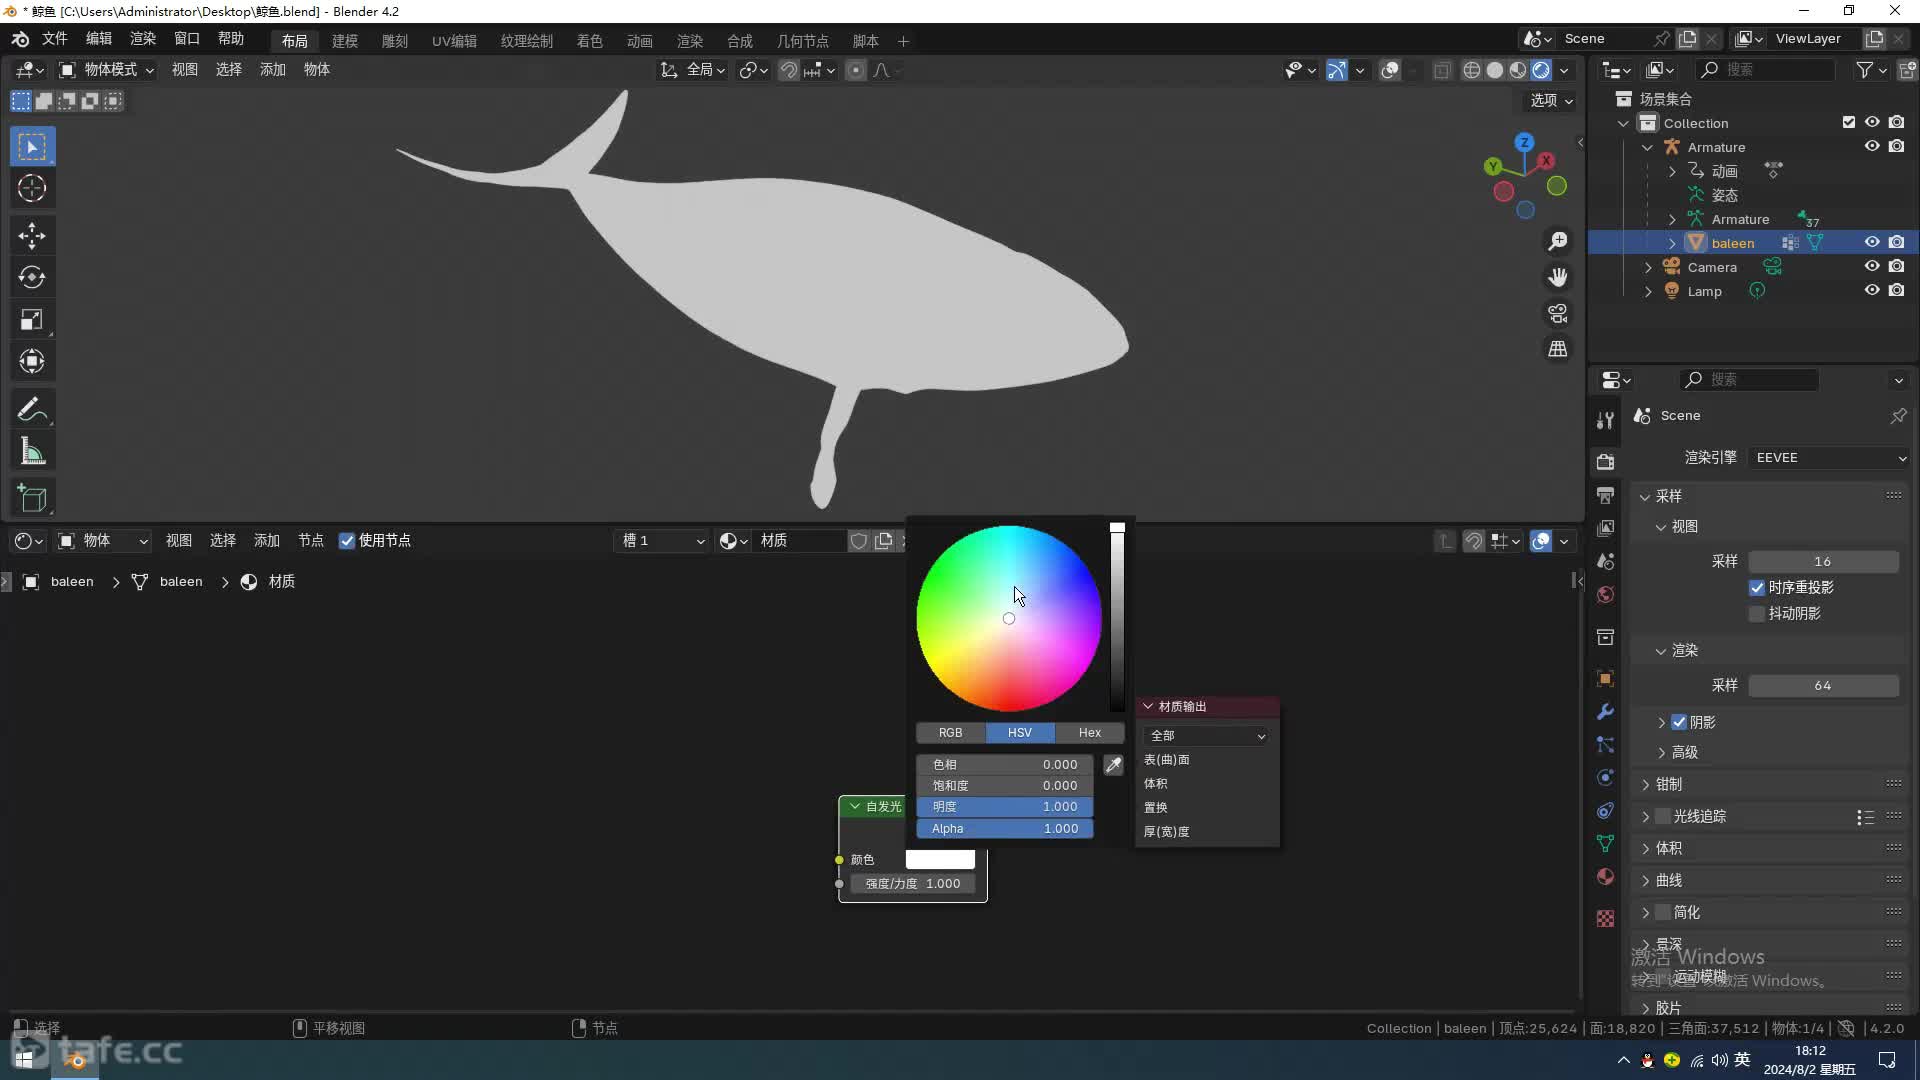This screenshot has width=1920, height=1080.
Task: Open the Output properties printer icon
Action: 1605,495
